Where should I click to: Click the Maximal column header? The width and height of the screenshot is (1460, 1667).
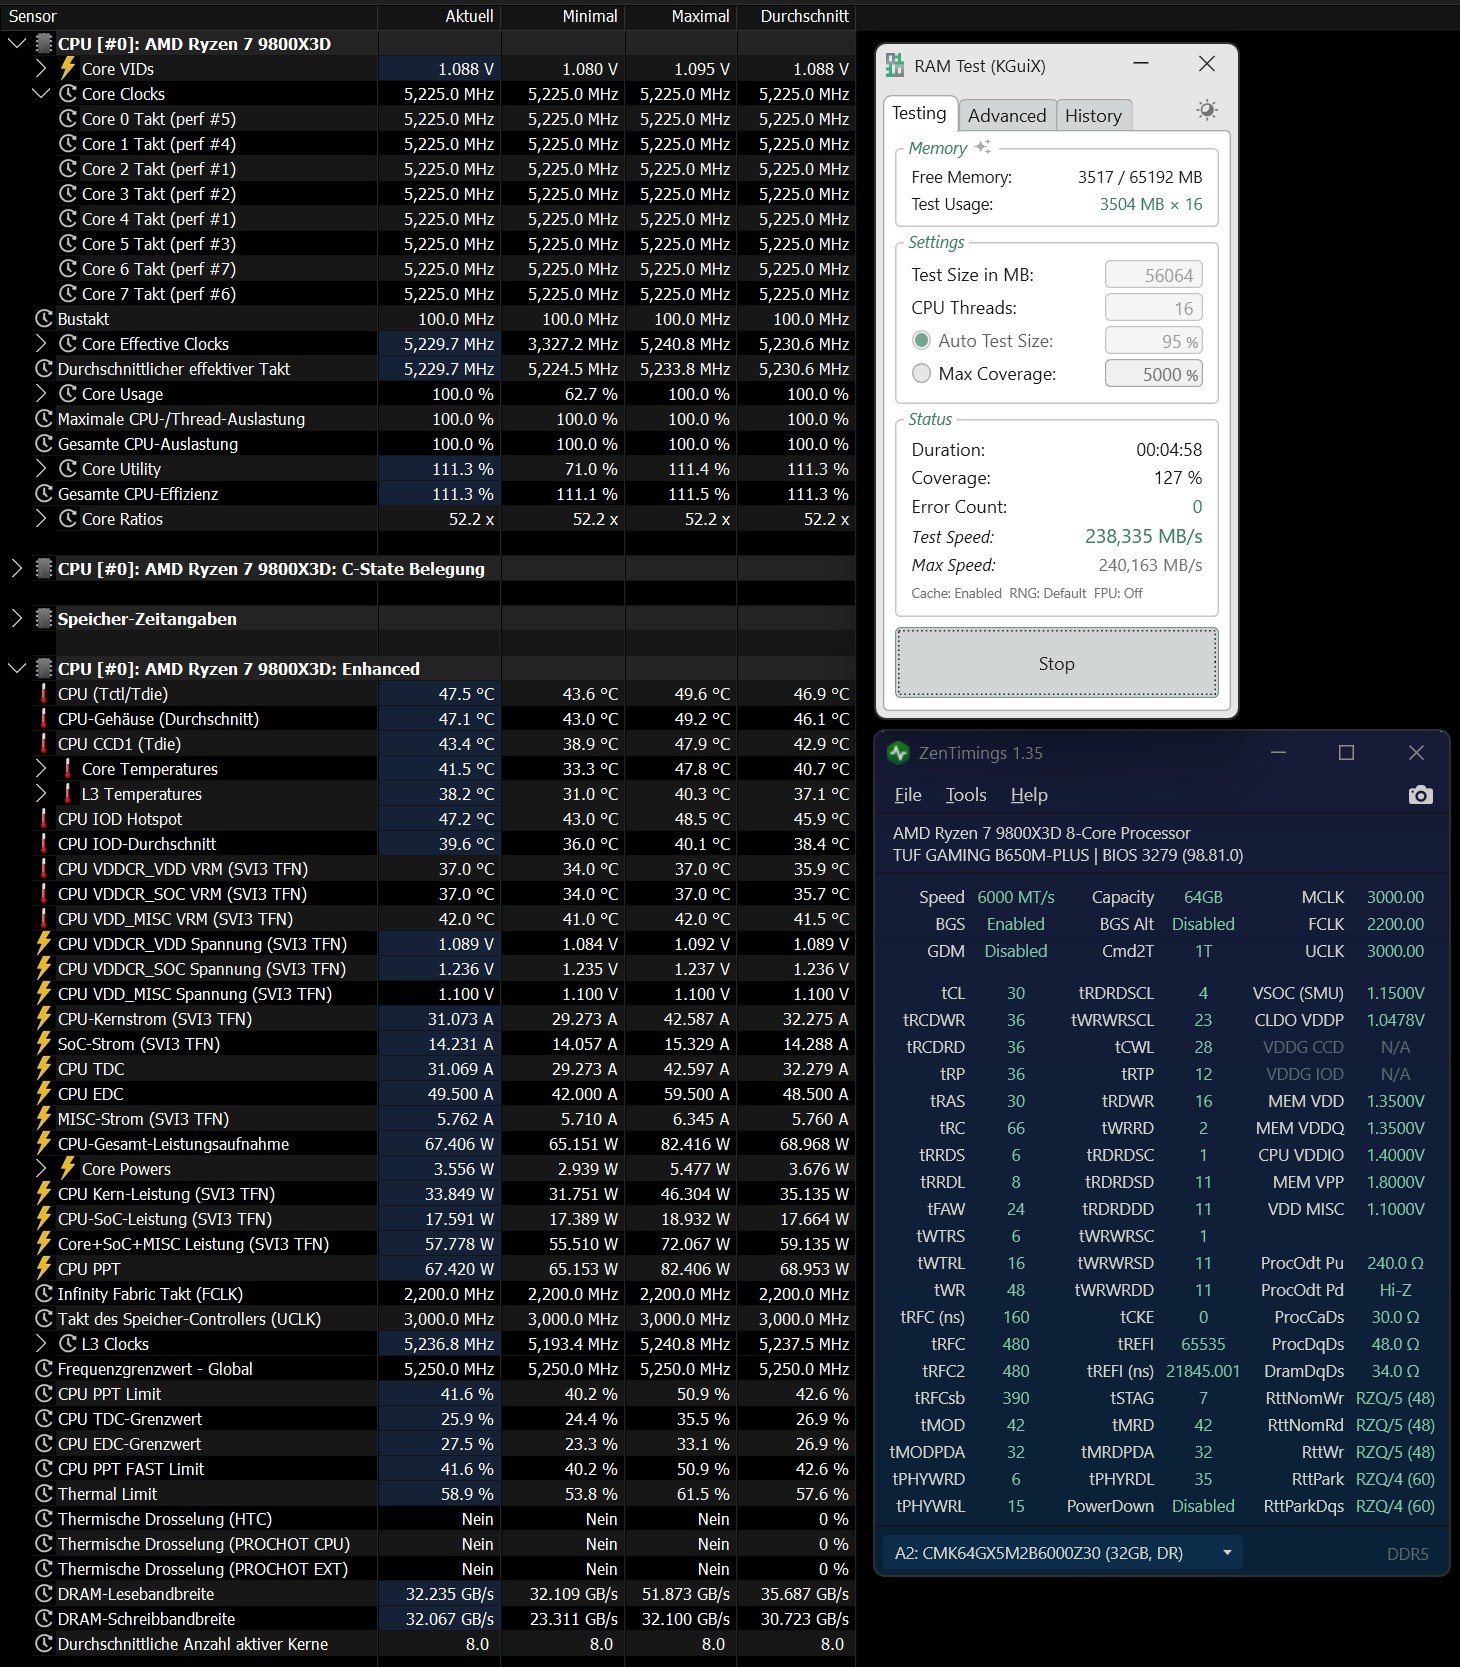(x=681, y=16)
